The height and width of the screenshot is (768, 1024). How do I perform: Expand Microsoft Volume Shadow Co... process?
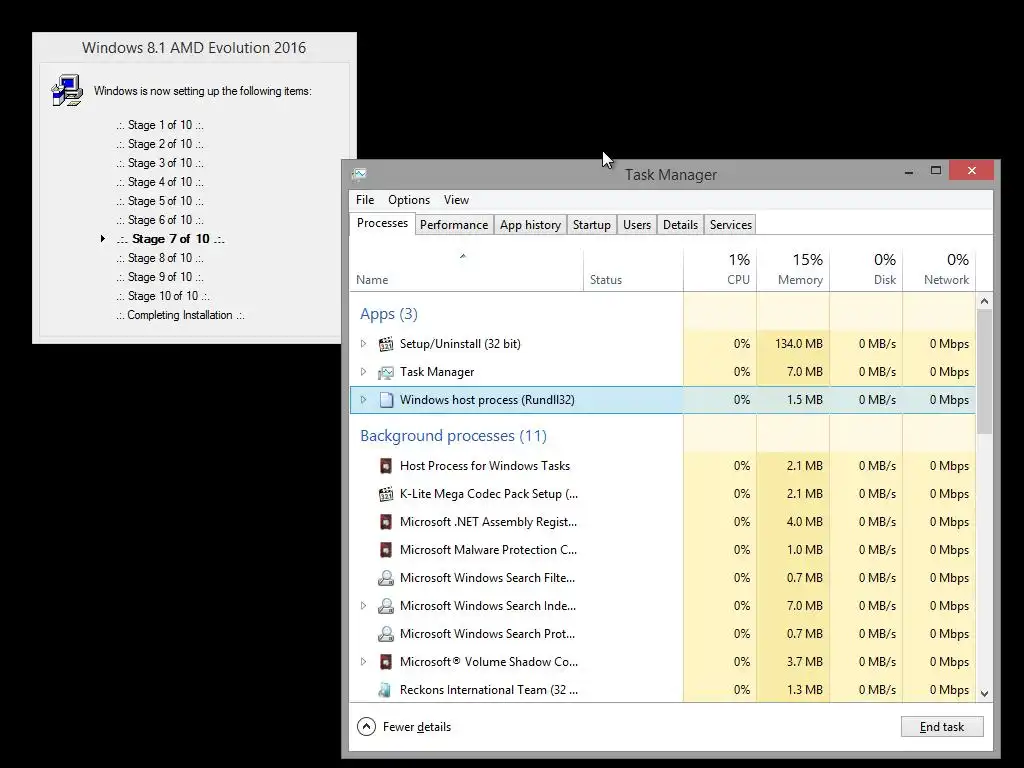(x=364, y=662)
